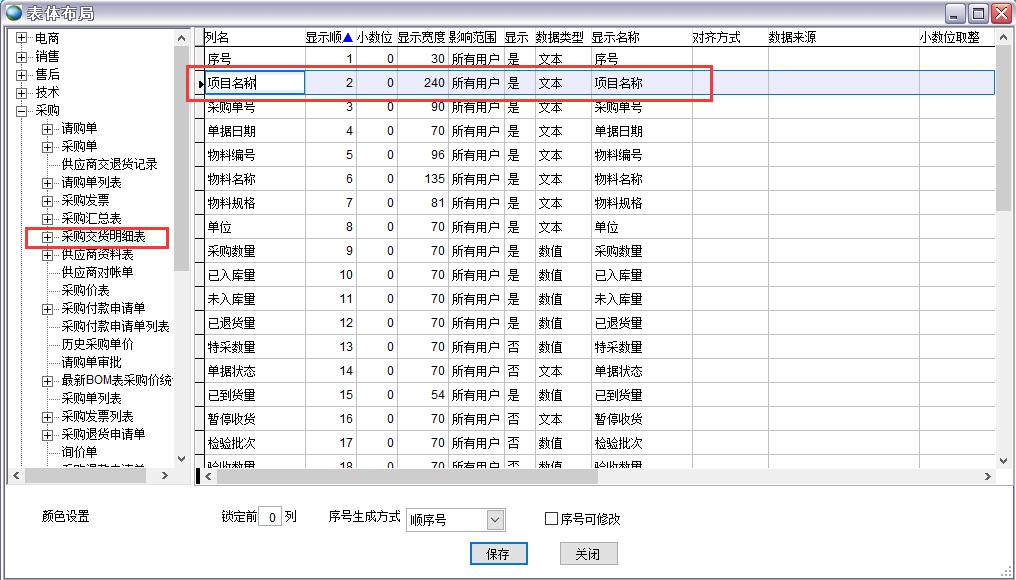The image size is (1016, 580).
Task: Sort by the 显示顺 column header
Action: (x=328, y=37)
